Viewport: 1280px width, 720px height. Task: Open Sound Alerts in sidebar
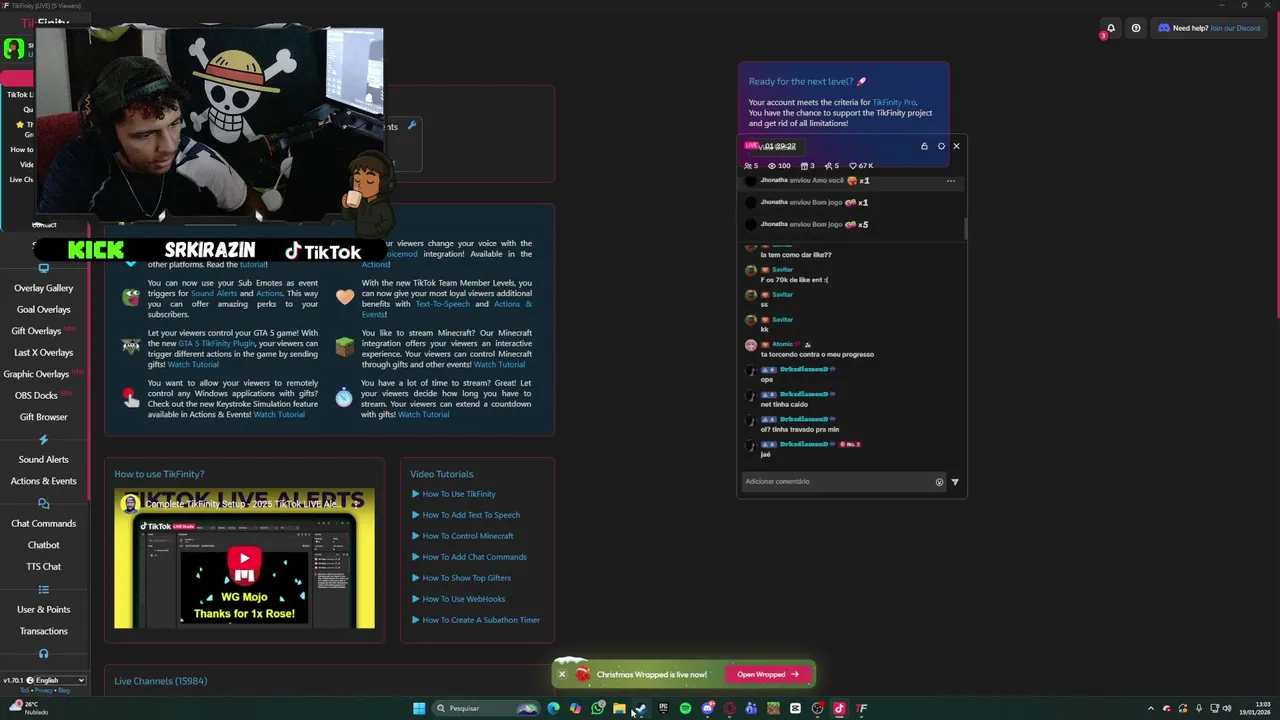[44, 460]
